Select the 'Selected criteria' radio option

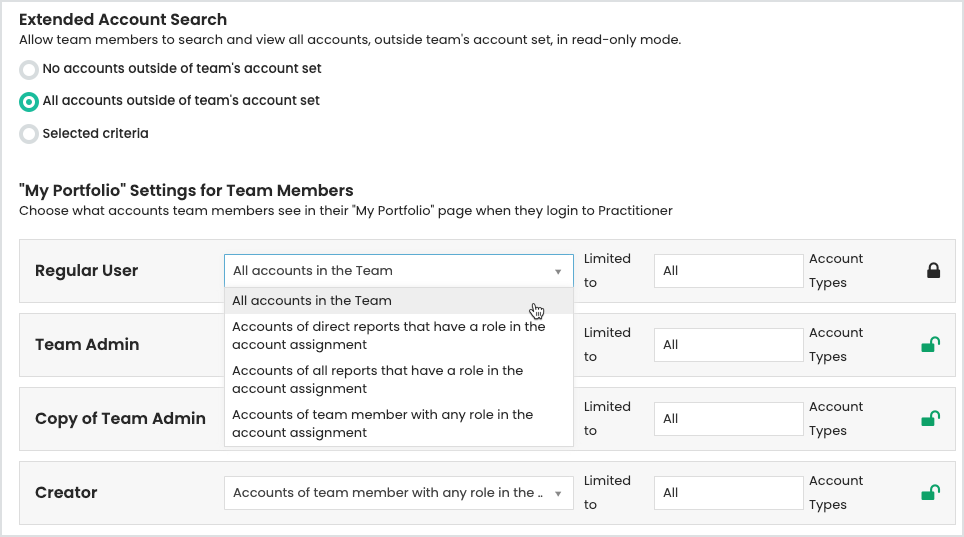pos(30,134)
